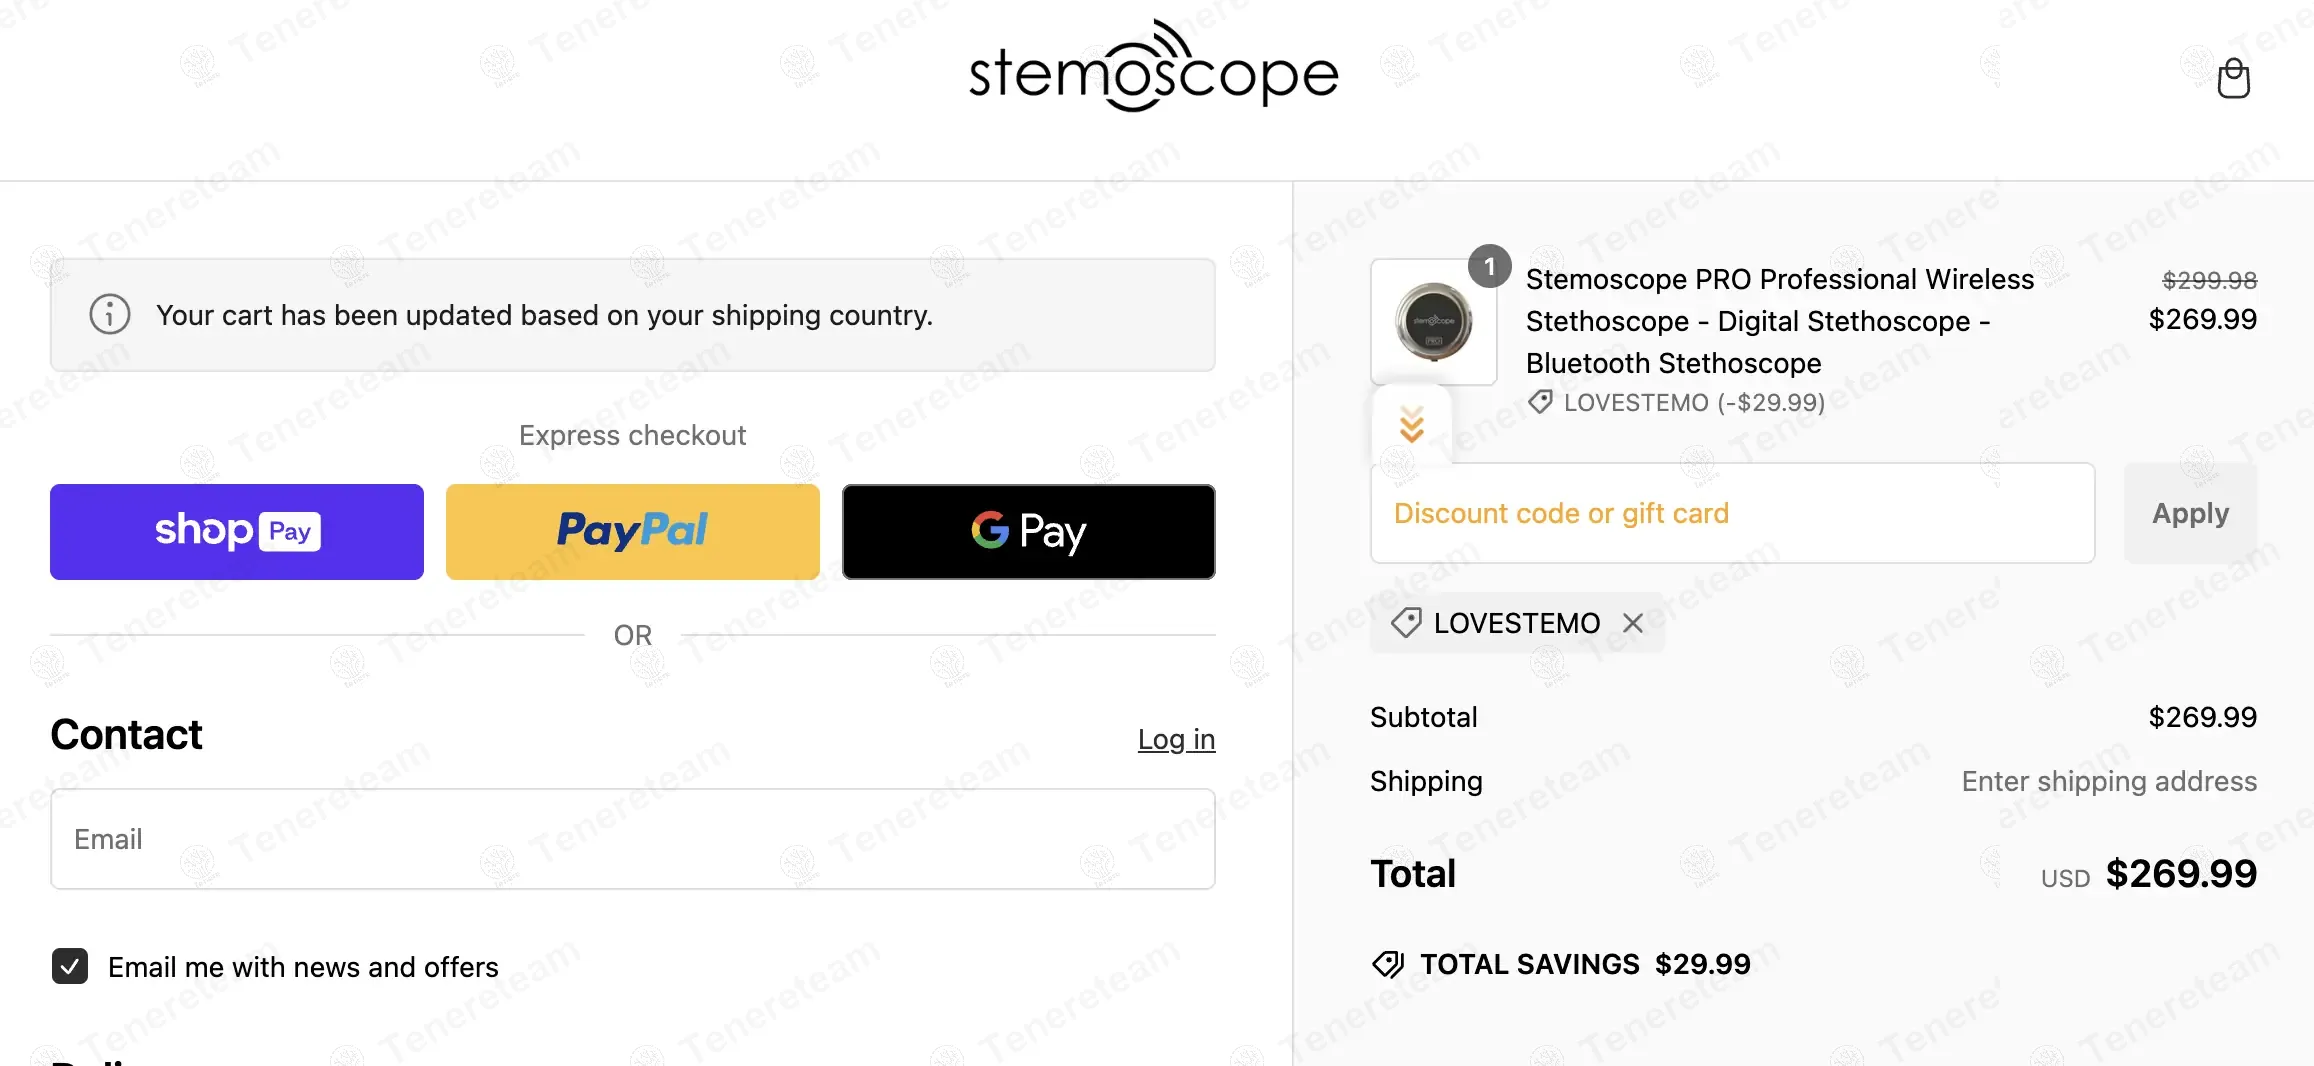Image resolution: width=2314 pixels, height=1066 pixels.
Task: Click the Stemoscope logo in header
Action: (x=1153, y=68)
